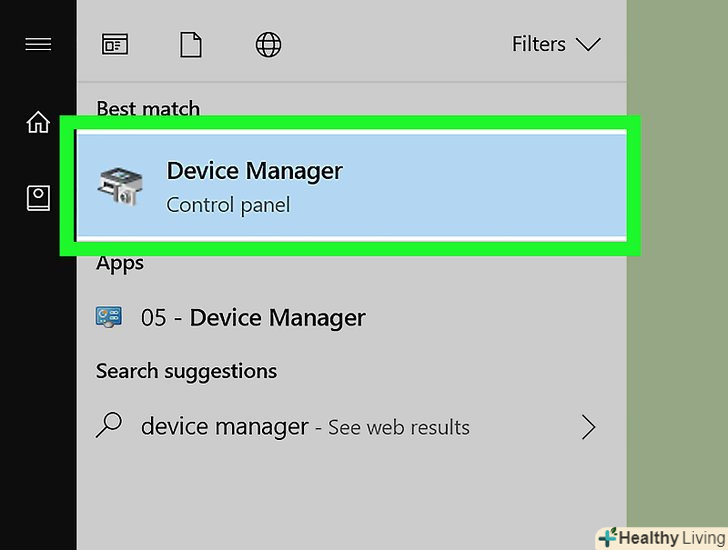Viewport: 728px width, 550px height.
Task: Launch the 05 - Device Manager app result
Action: tap(253, 318)
